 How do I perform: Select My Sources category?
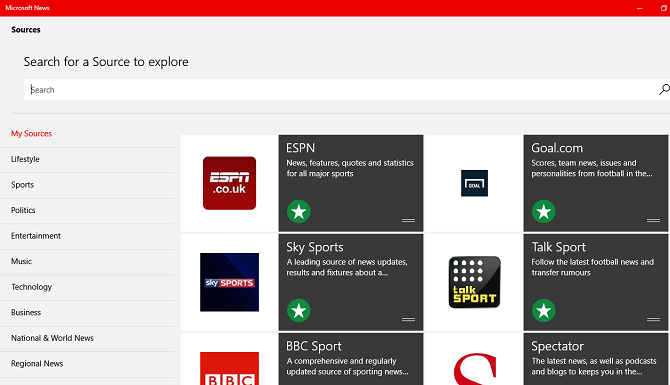coord(31,133)
